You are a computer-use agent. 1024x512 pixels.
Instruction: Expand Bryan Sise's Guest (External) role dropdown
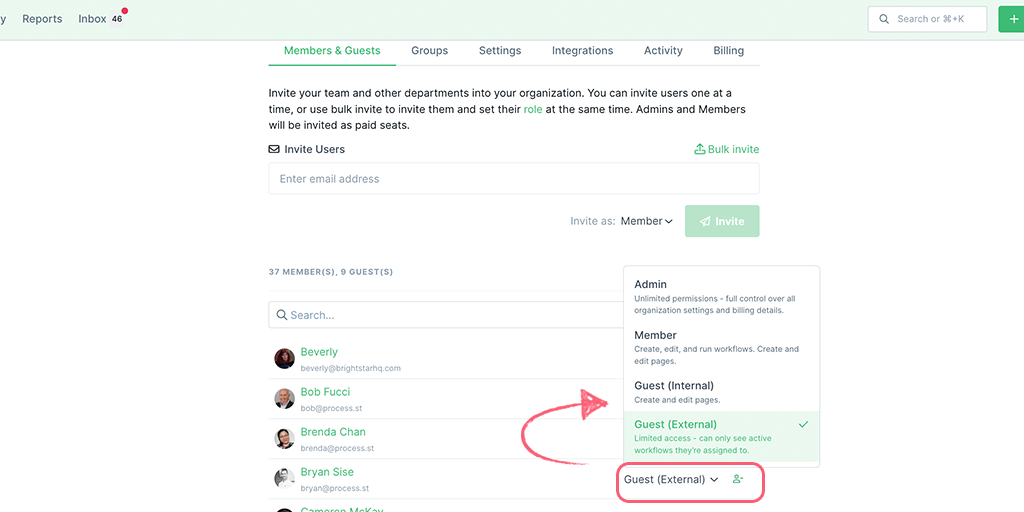pyautogui.click(x=671, y=479)
